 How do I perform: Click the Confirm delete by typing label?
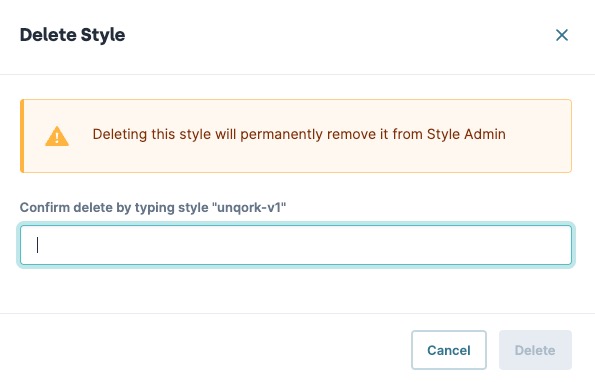[x=153, y=208]
